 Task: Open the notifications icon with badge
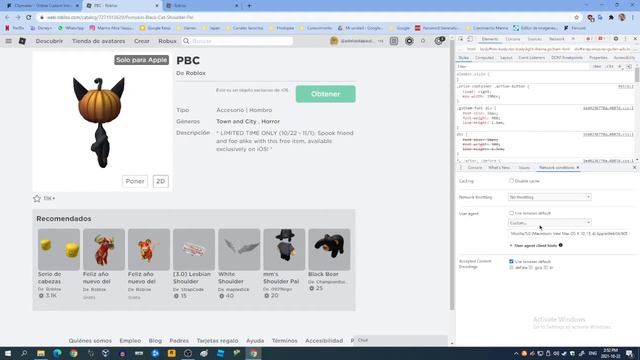click(x=439, y=41)
